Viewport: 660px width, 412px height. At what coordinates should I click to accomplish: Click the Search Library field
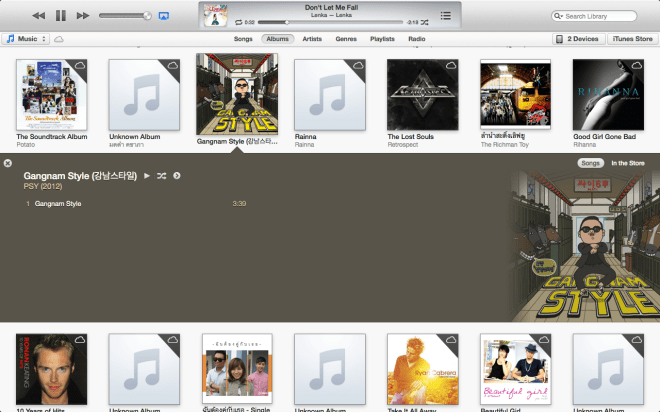click(600, 16)
